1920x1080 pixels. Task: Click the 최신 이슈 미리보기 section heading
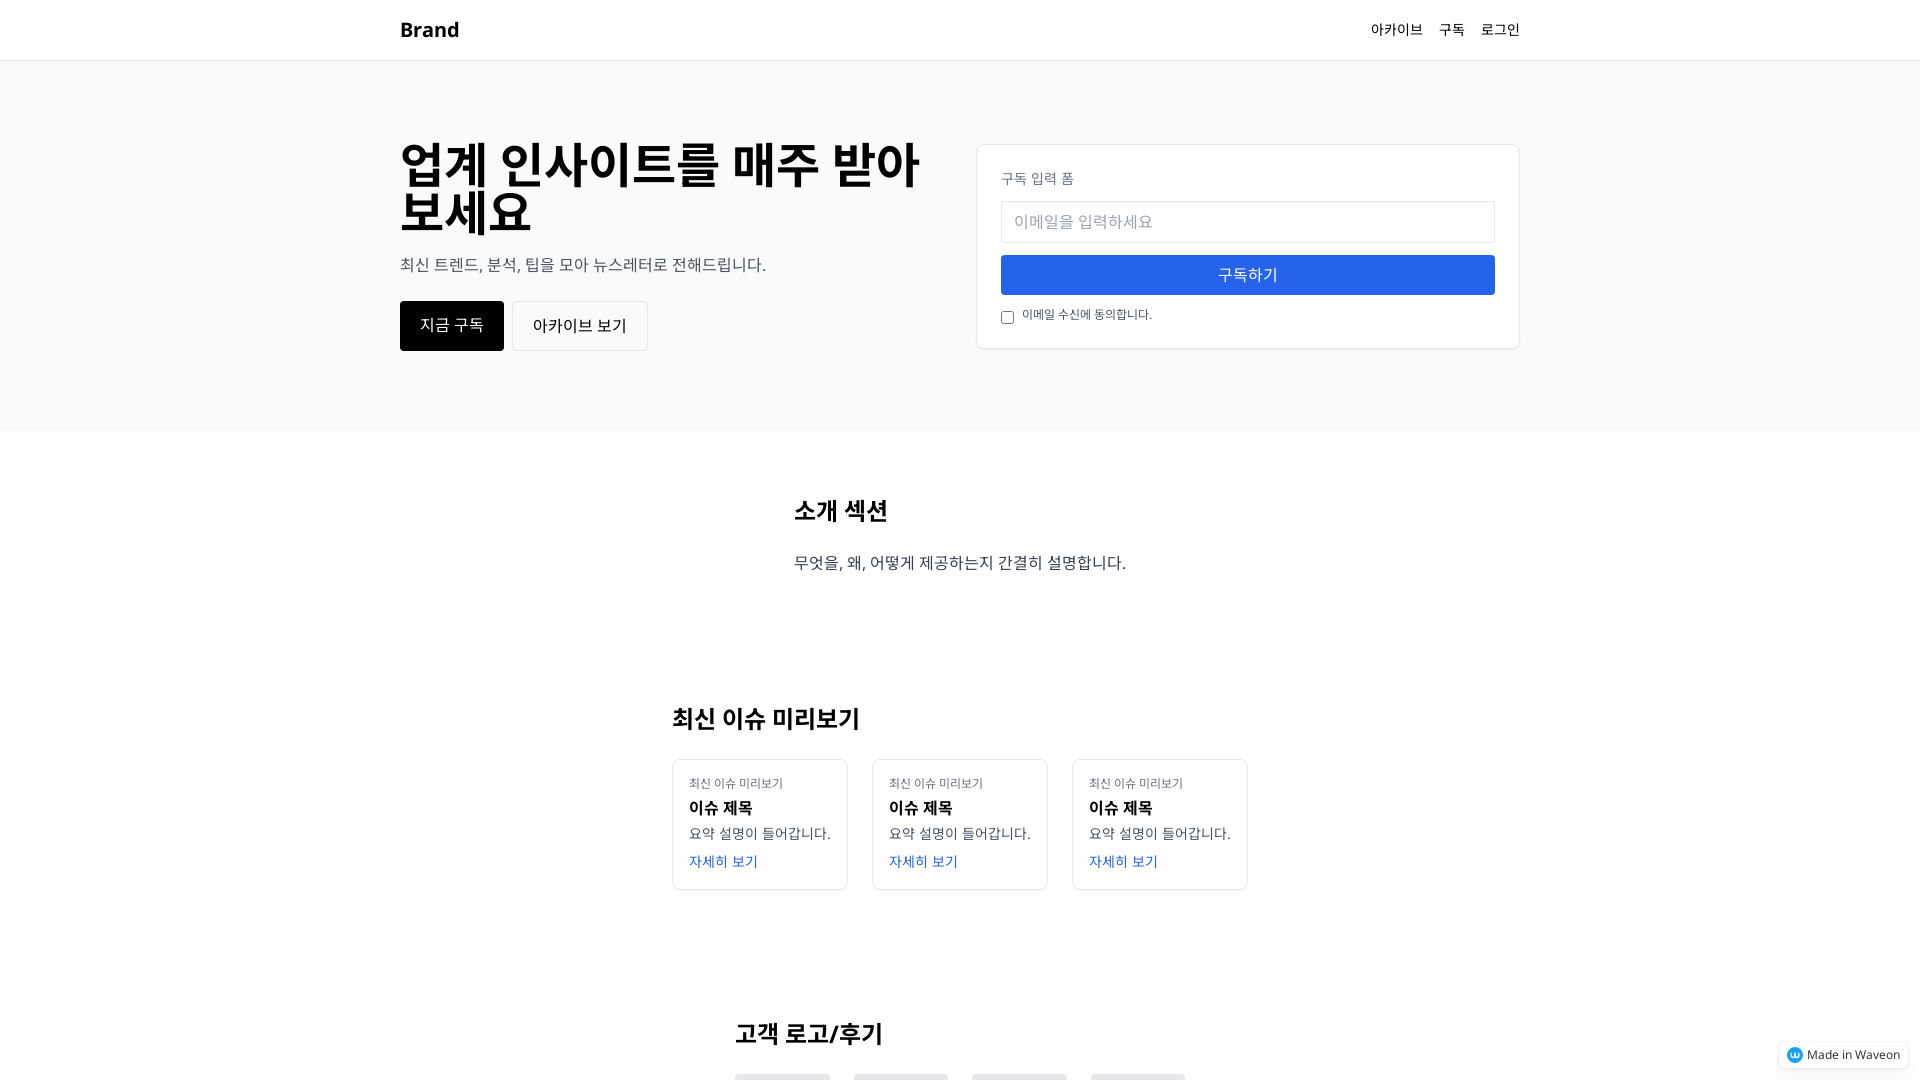[765, 719]
